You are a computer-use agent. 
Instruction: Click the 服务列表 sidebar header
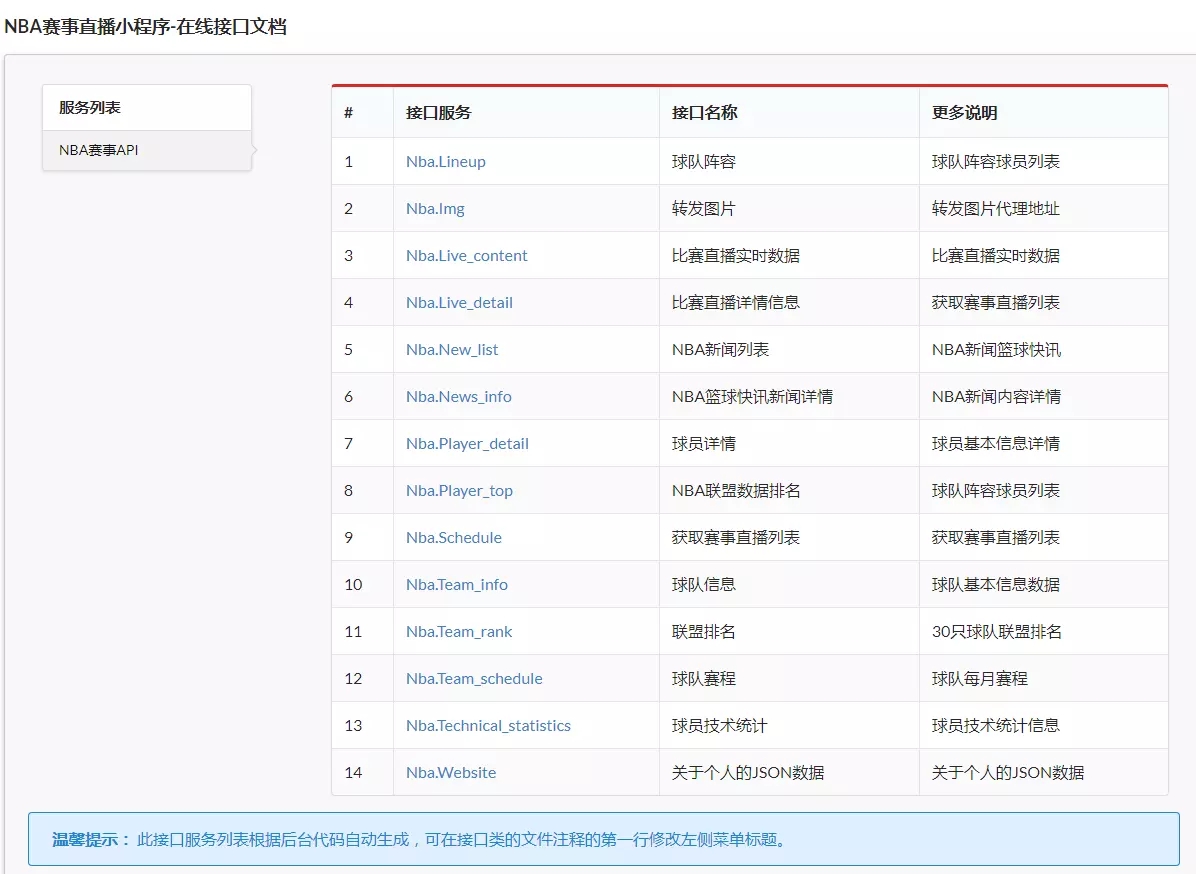(x=146, y=108)
